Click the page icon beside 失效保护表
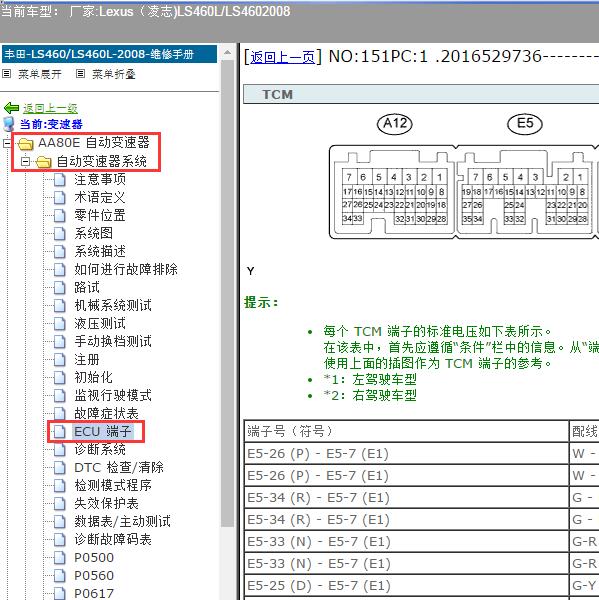 click(60, 504)
